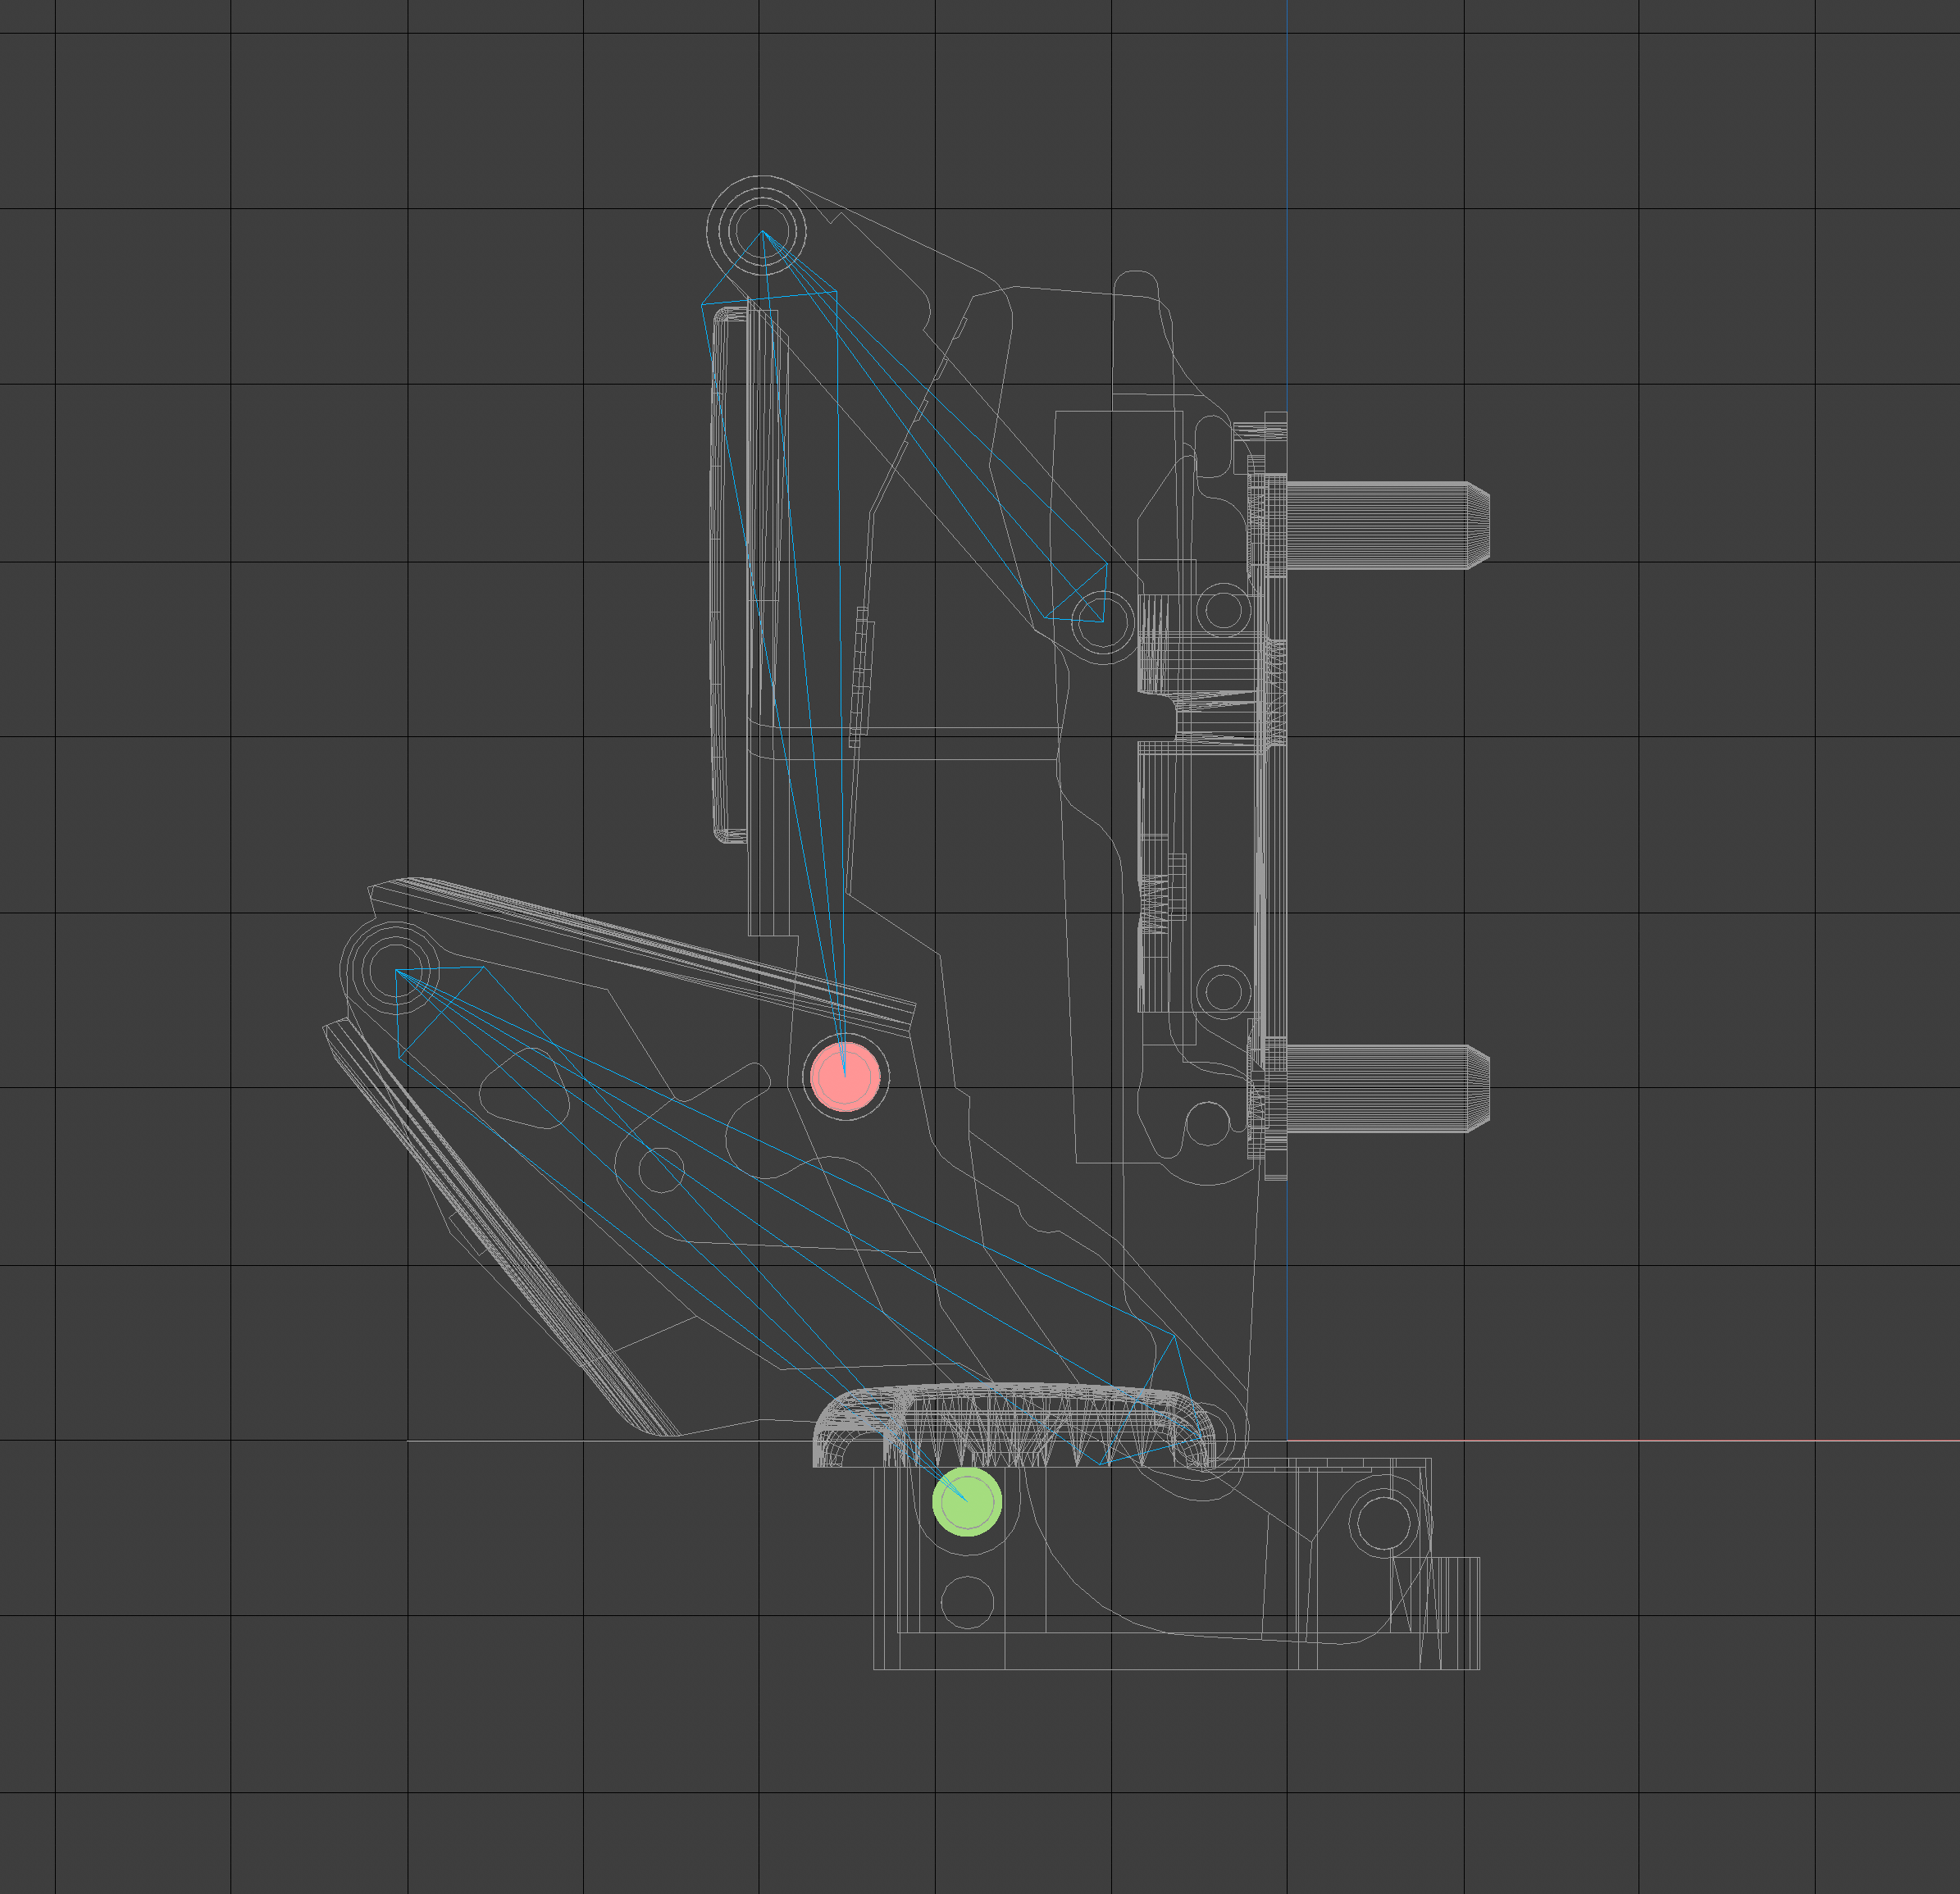The height and width of the screenshot is (1894, 1960).
Task: Click the large ring in bottom-right housing
Action: [1383, 1522]
